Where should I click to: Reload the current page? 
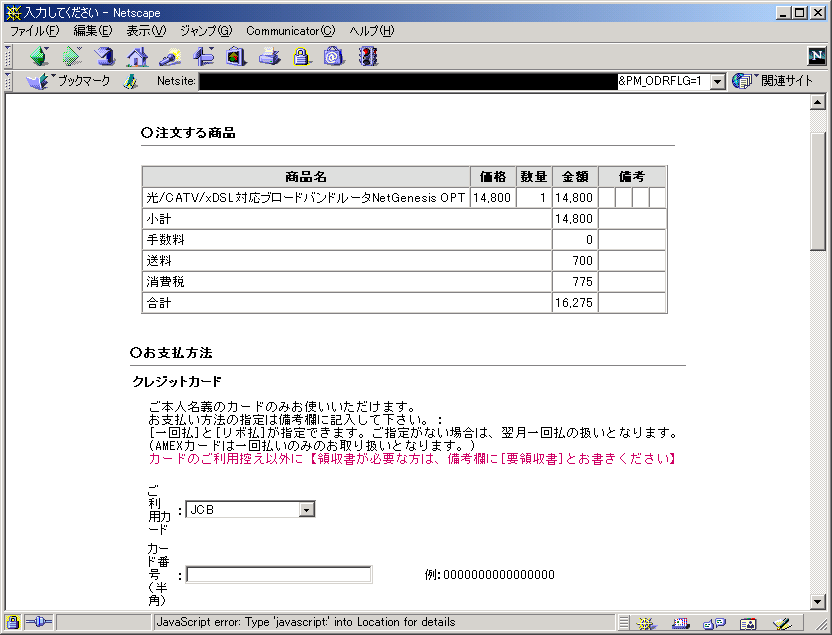click(105, 56)
